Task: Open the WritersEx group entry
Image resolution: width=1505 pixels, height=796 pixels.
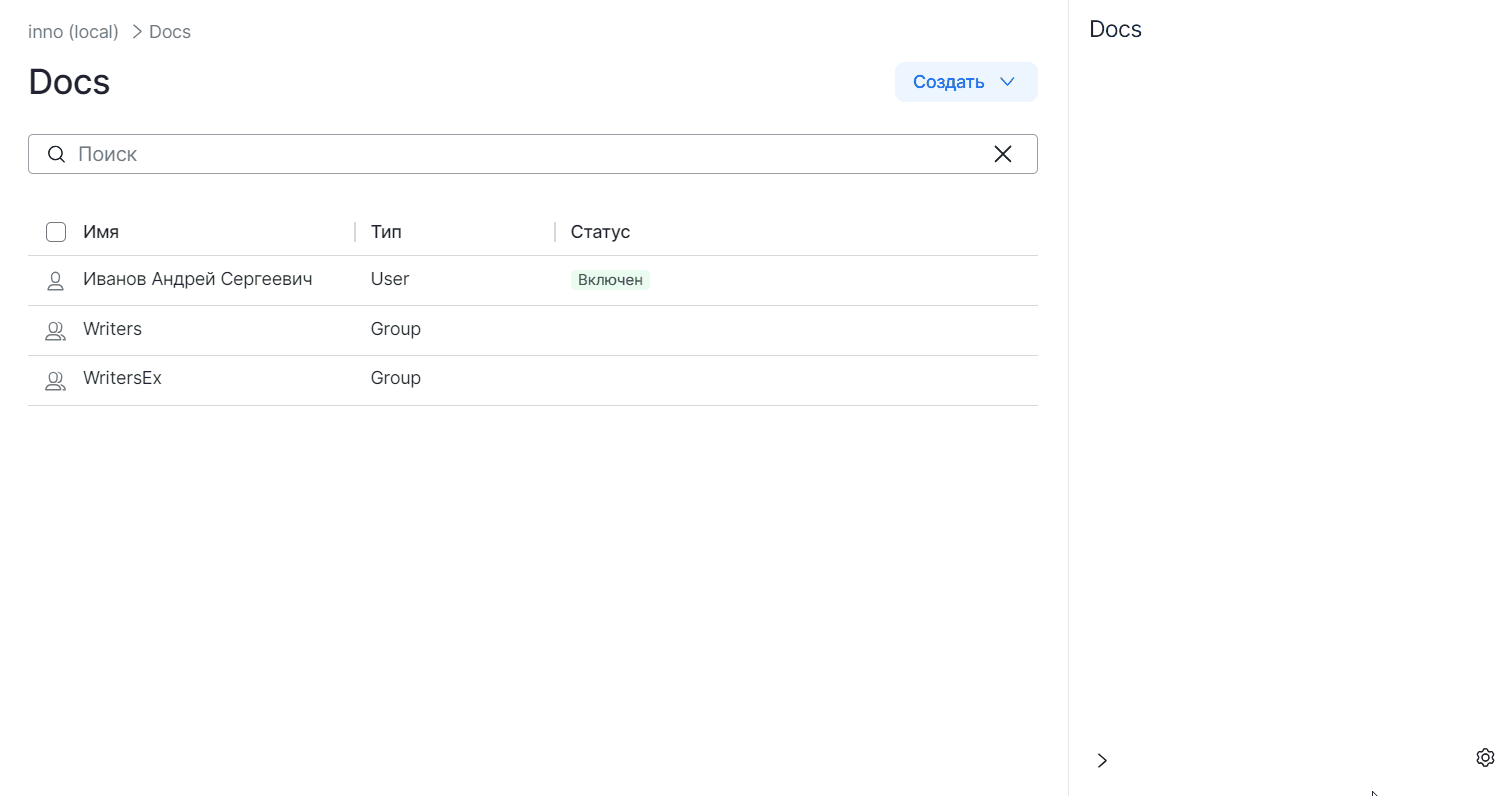Action: (122, 378)
